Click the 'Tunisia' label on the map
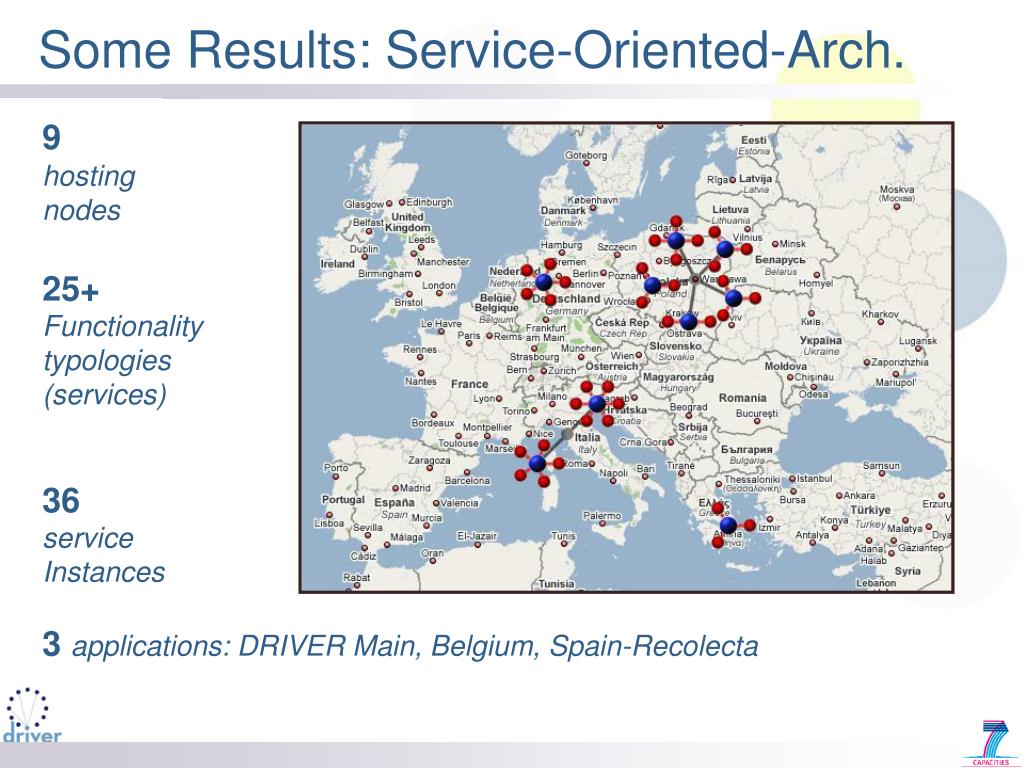This screenshot has height=768, width=1024. pyautogui.click(x=556, y=584)
